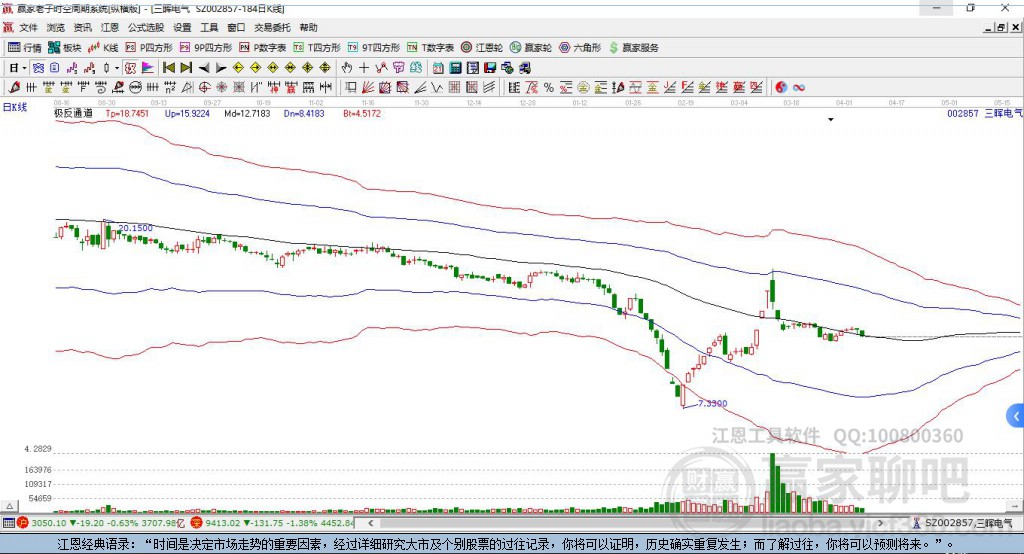This screenshot has width=1024, height=554.
Task: Click the bottom scrollbar right arrow
Action: [880, 523]
